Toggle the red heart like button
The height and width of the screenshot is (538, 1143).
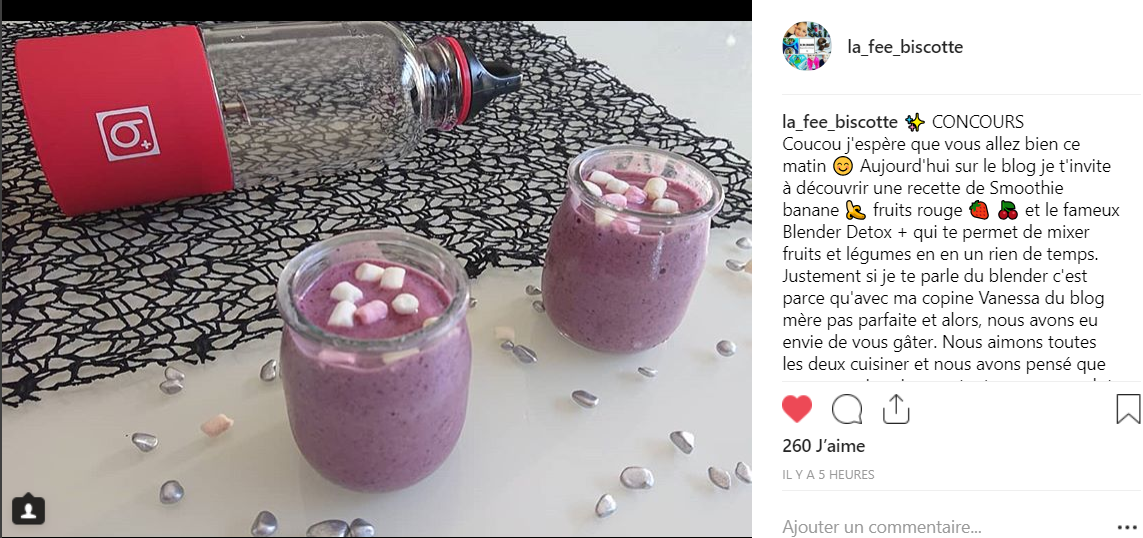tap(797, 409)
